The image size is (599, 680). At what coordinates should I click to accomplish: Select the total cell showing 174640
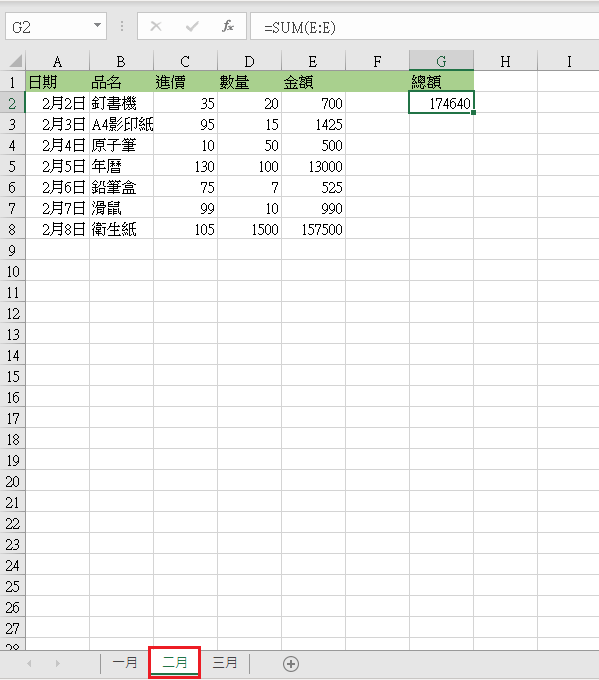[x=441, y=103]
